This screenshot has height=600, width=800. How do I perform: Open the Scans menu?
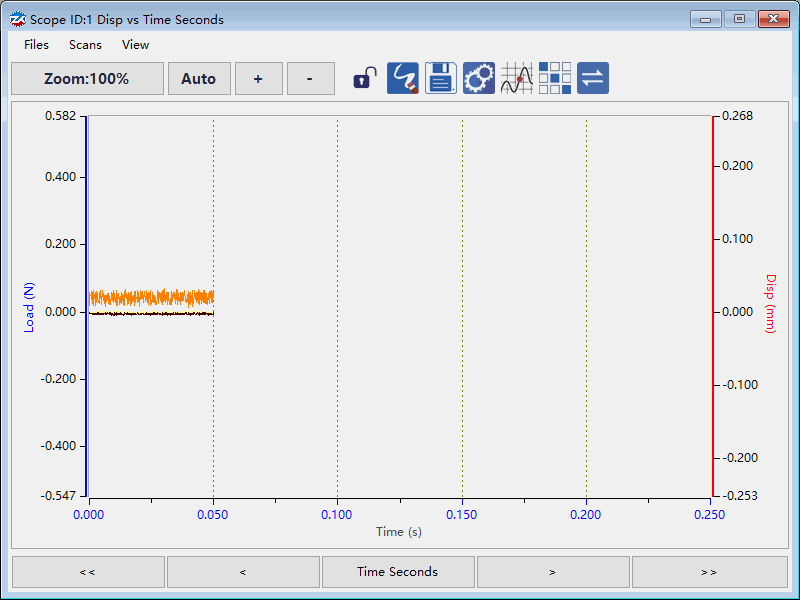click(x=85, y=44)
